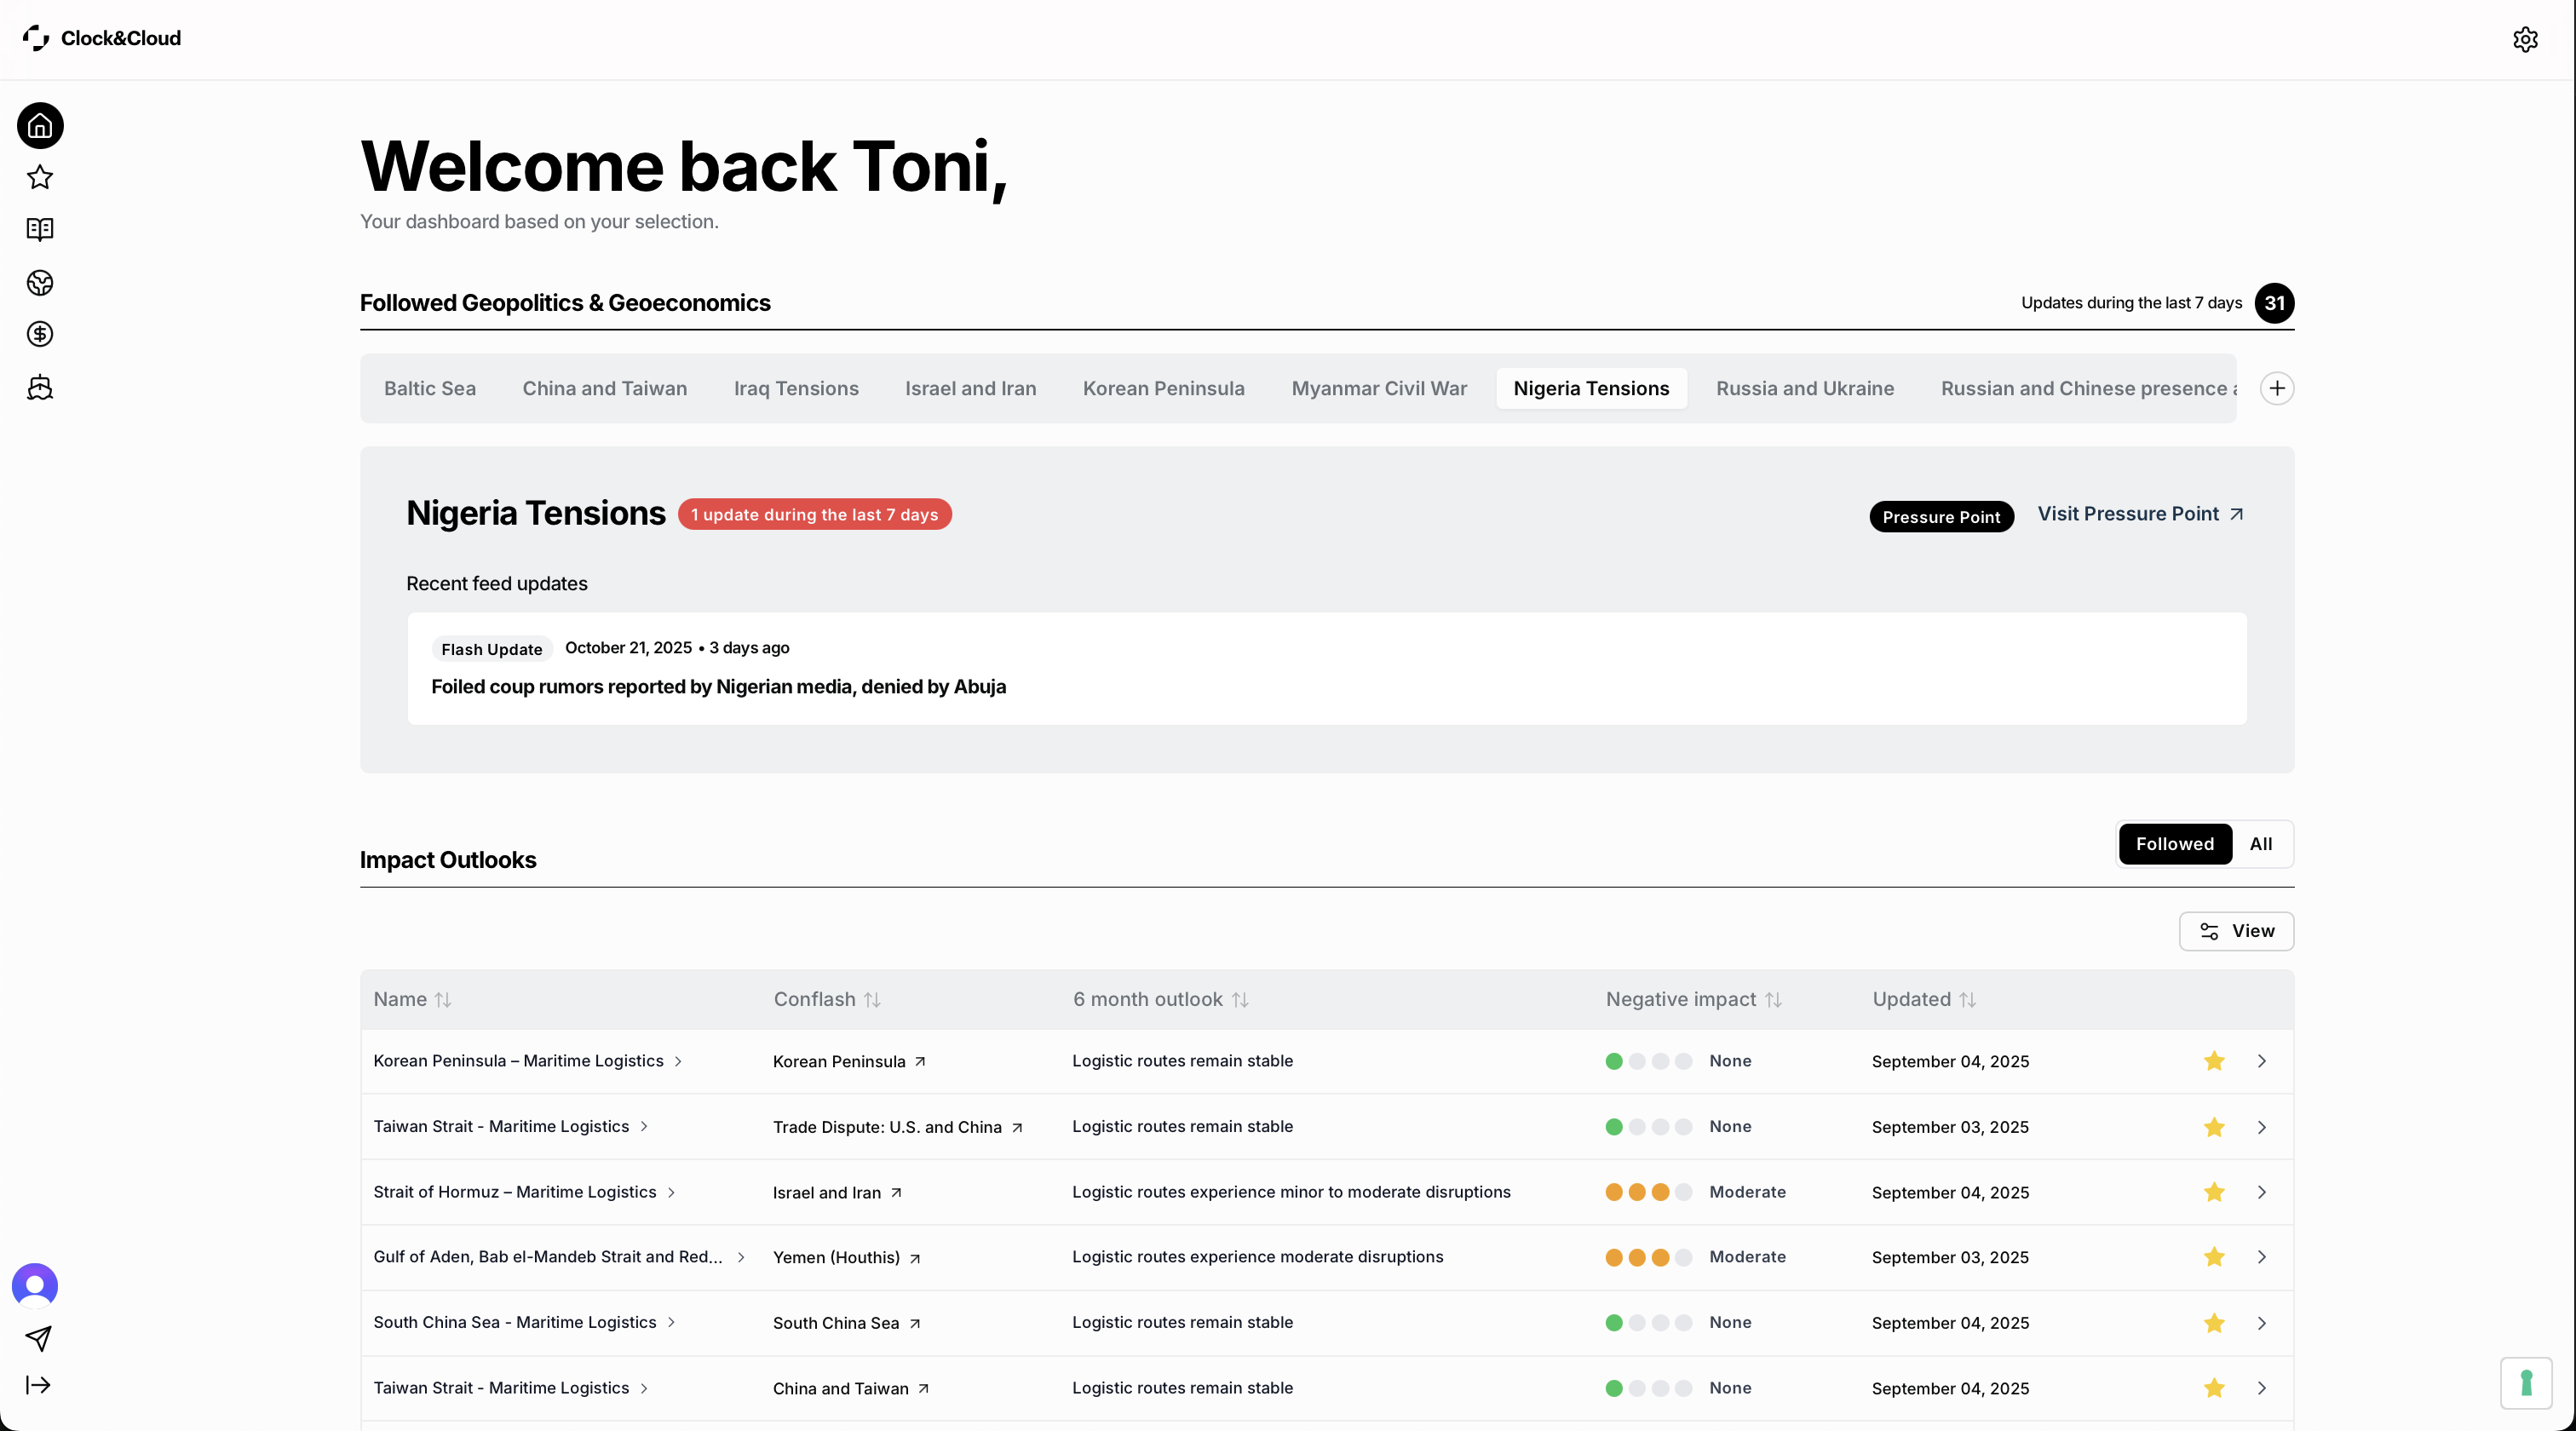Click the dollar coin icon in sidebar
This screenshot has height=1431, width=2576.
click(x=40, y=334)
